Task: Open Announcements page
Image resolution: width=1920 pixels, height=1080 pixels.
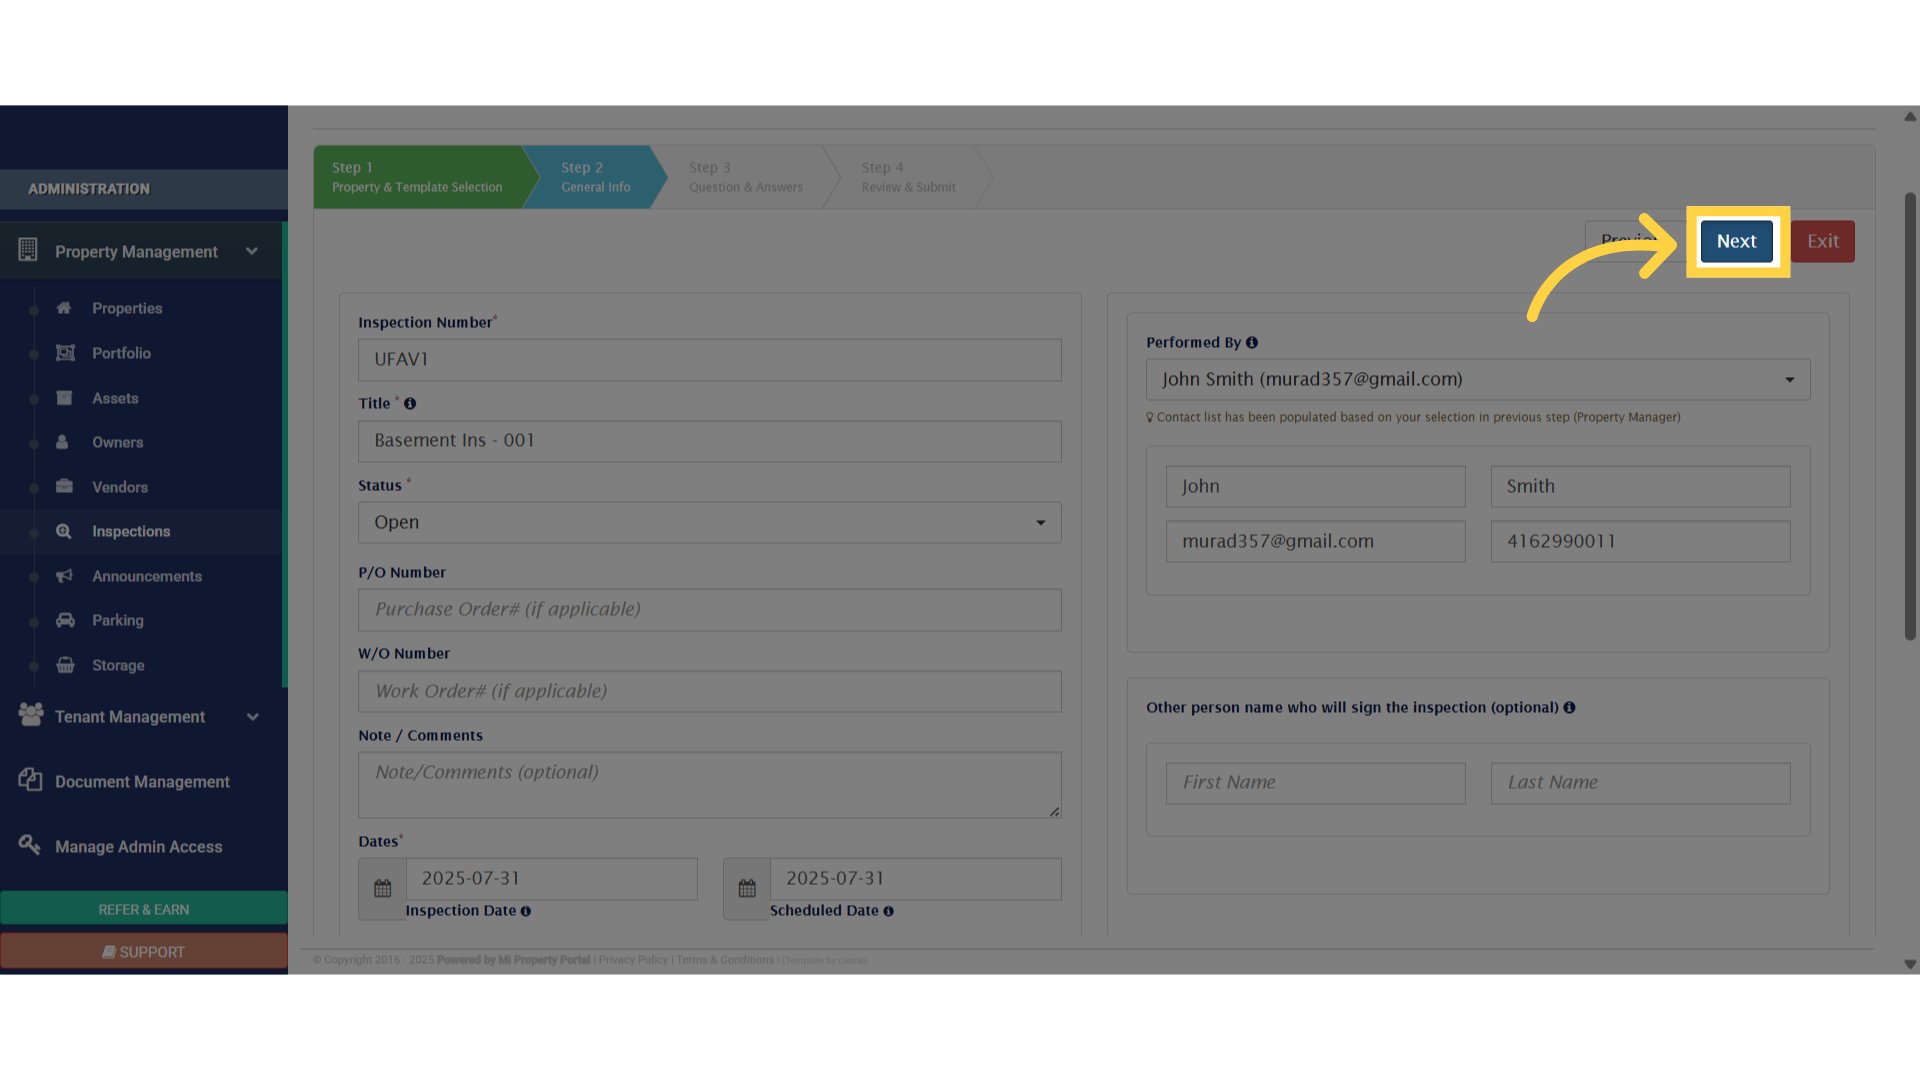Action: point(147,576)
